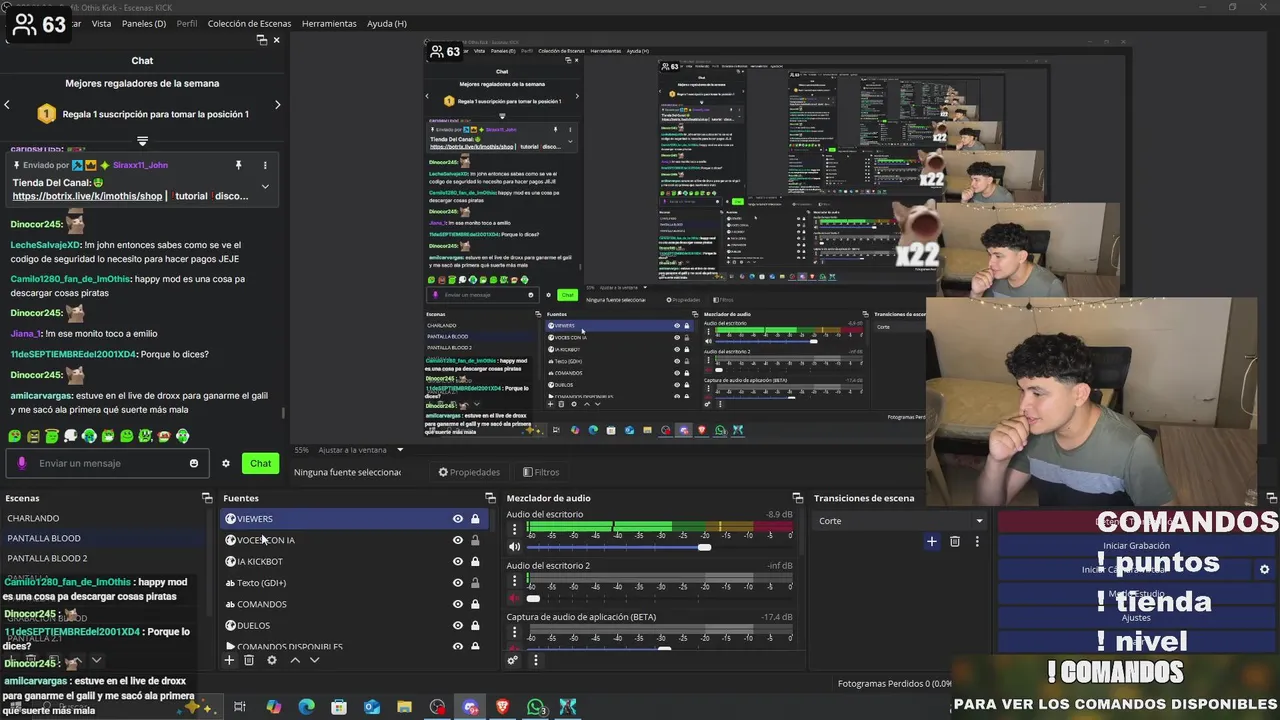Collapse the gifters banner with the handle
1280x720 pixels.
point(142,141)
